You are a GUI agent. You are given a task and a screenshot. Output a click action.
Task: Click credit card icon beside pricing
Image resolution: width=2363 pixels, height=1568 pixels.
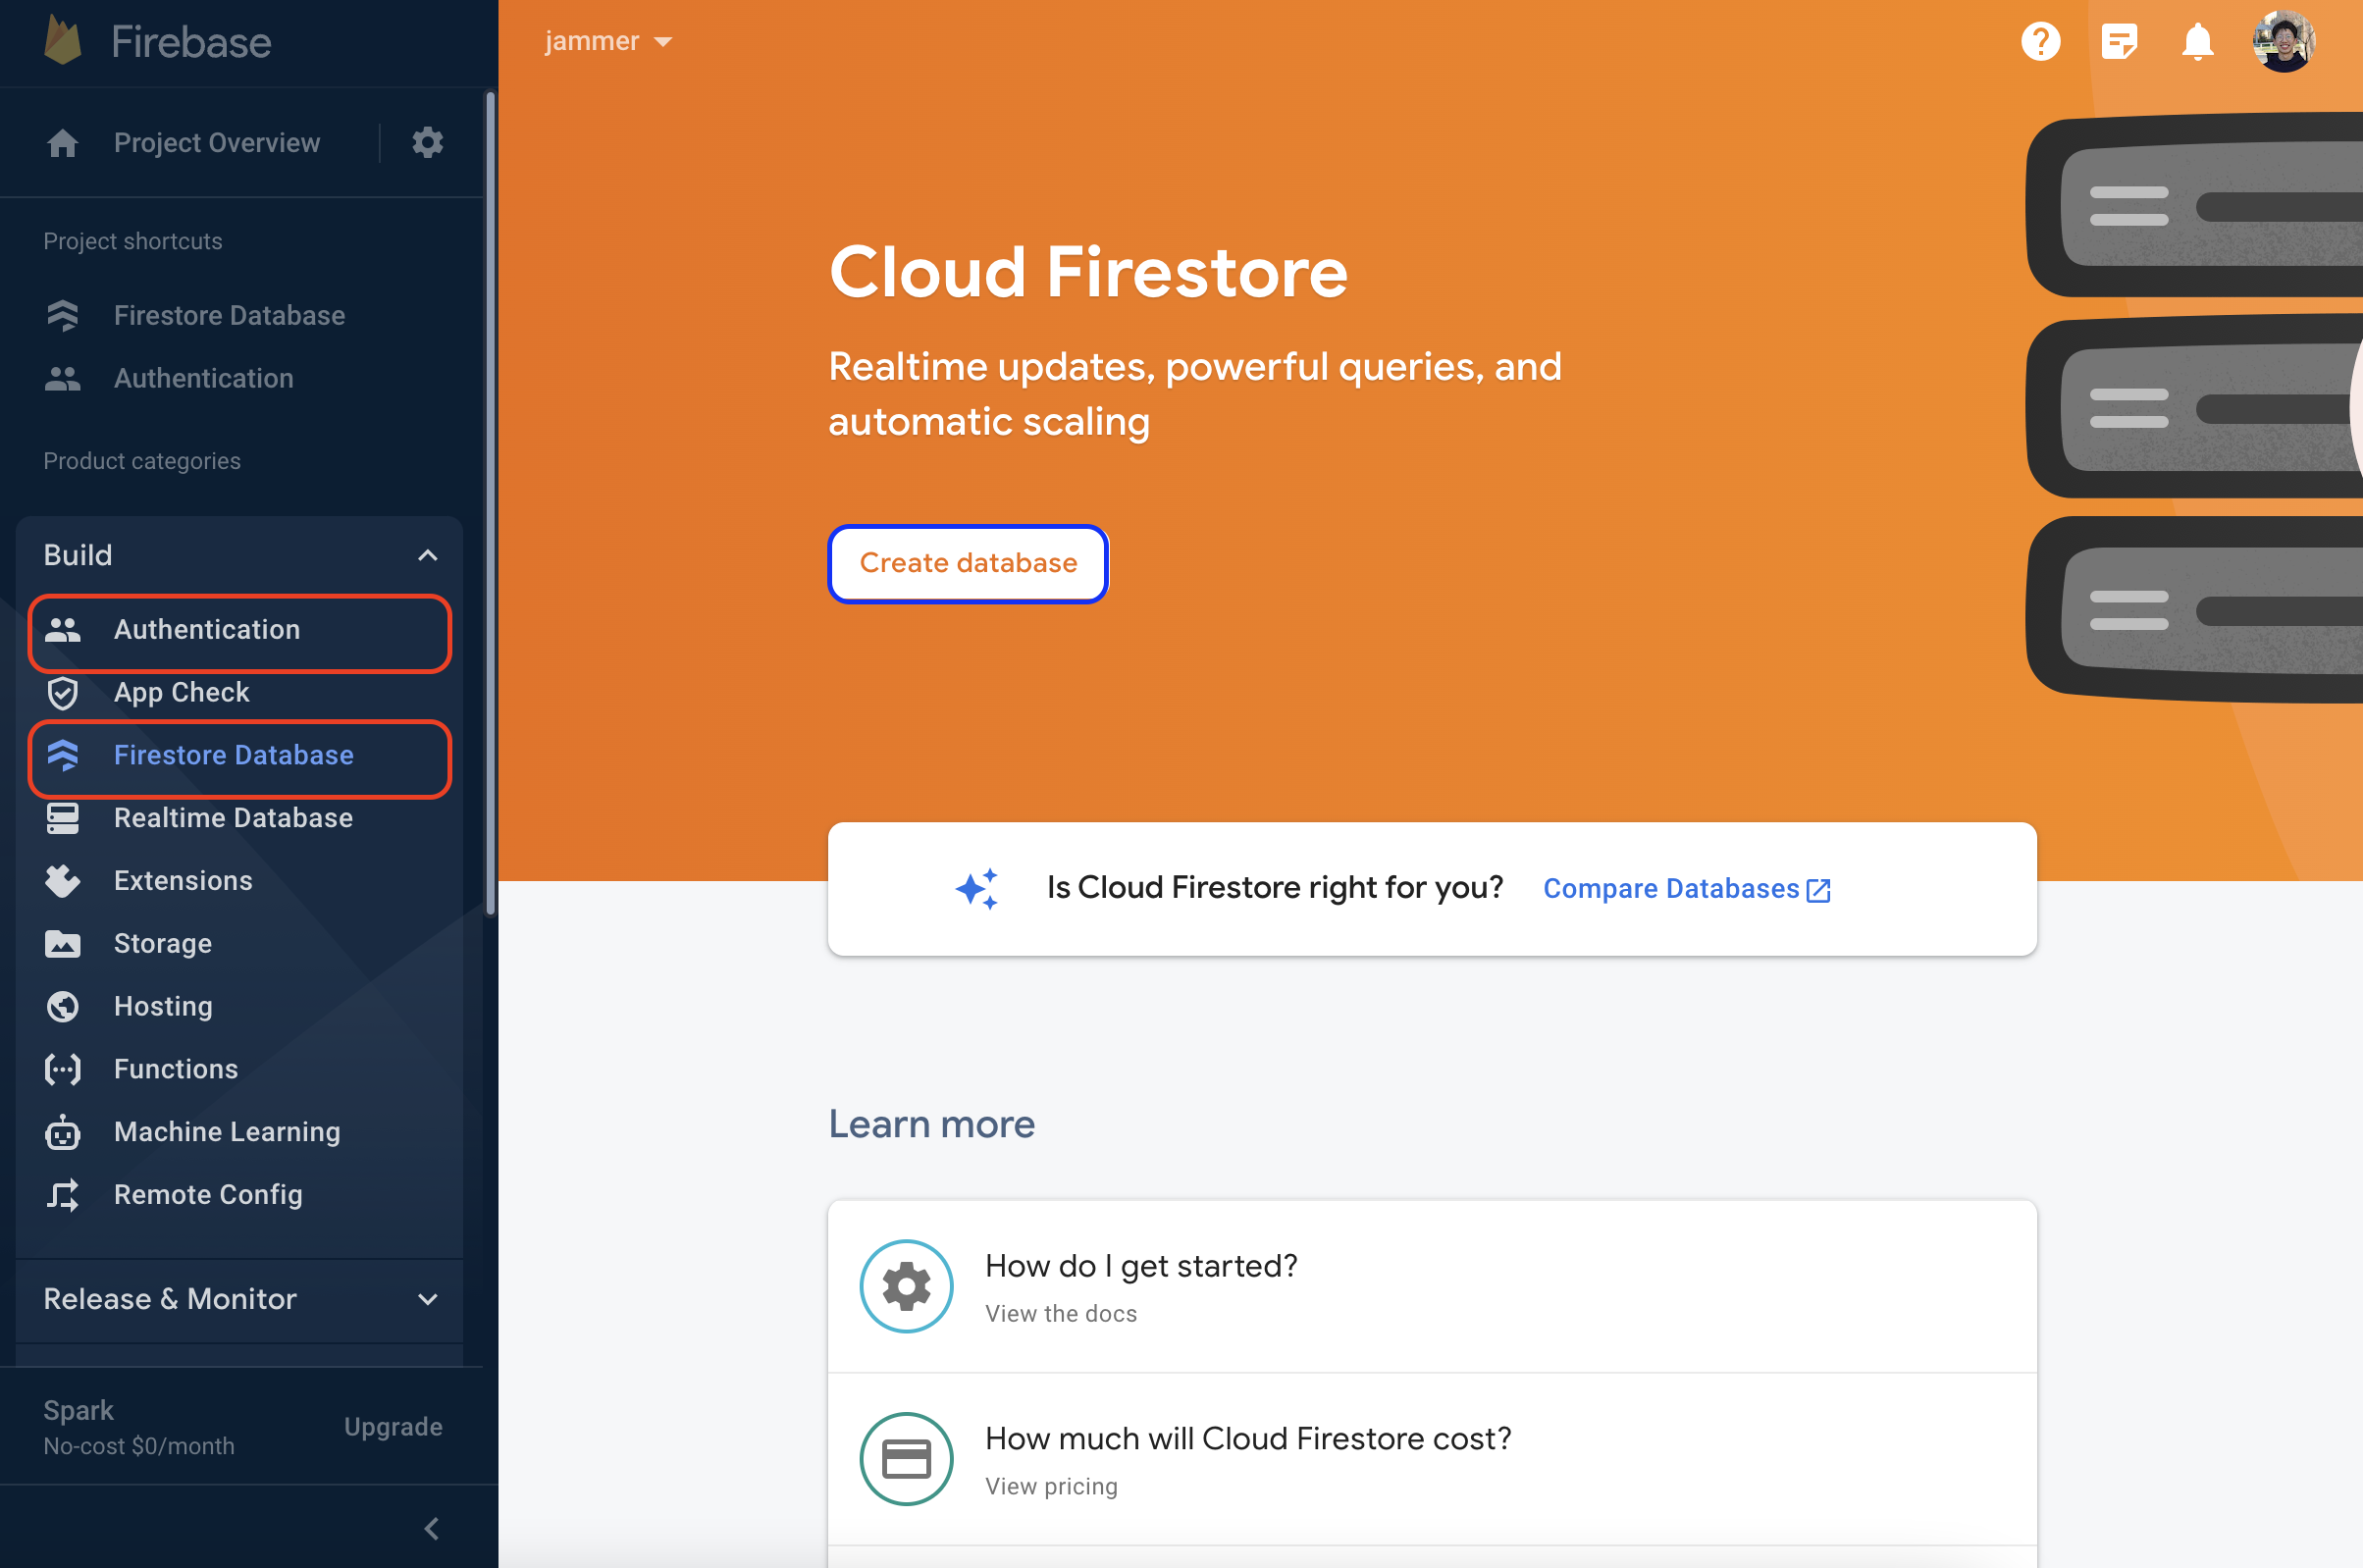point(906,1457)
